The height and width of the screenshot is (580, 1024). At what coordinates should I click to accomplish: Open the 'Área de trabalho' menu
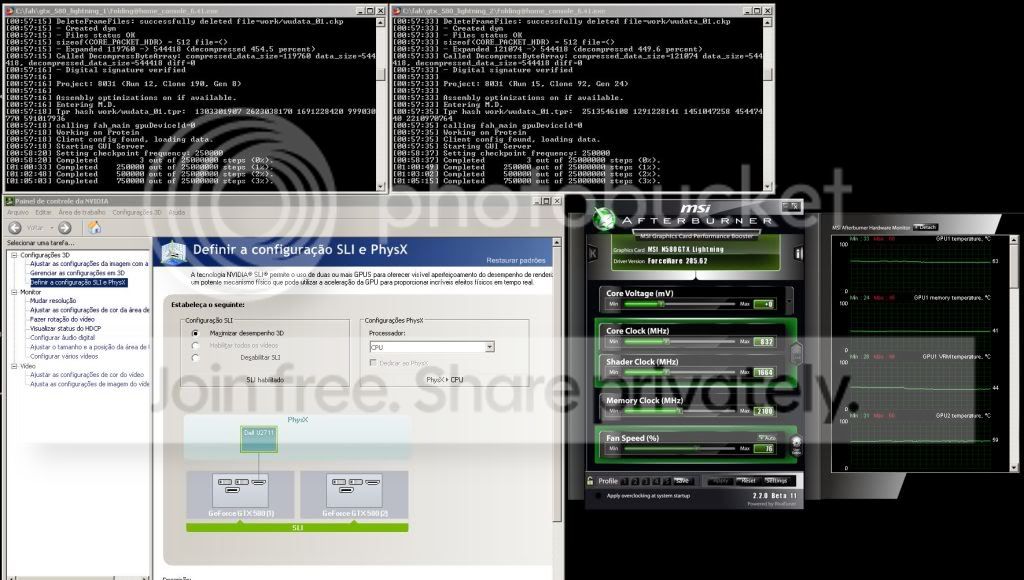[x=83, y=212]
